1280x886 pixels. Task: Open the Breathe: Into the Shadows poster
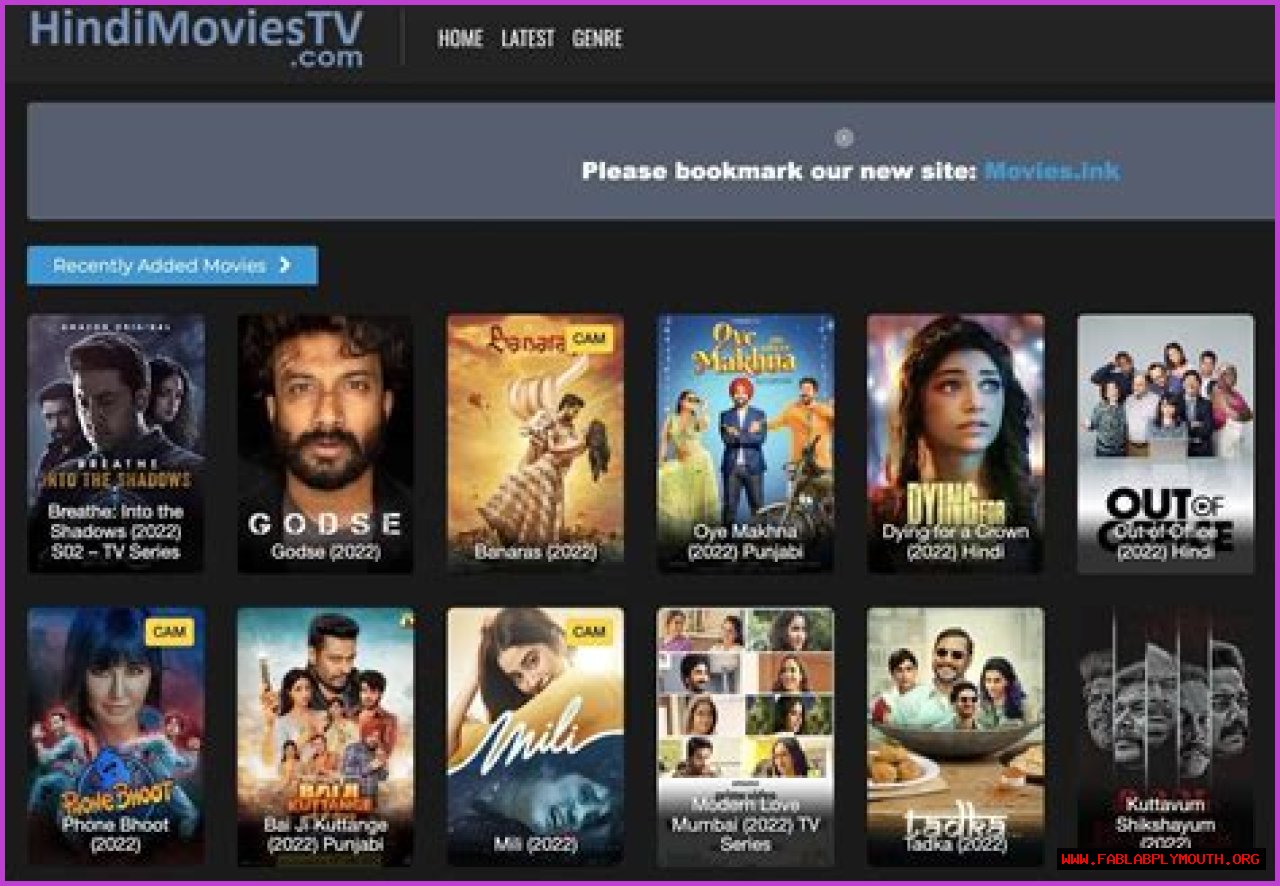116,444
